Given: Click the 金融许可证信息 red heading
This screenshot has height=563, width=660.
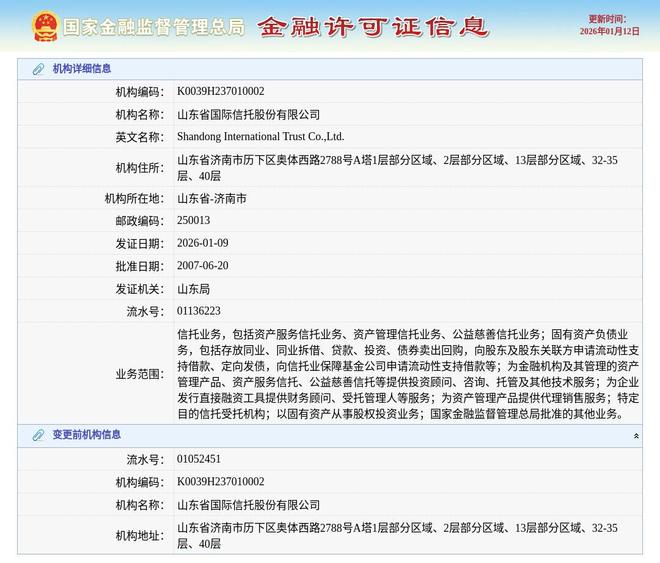Looking at the screenshot, I should coord(372,27).
